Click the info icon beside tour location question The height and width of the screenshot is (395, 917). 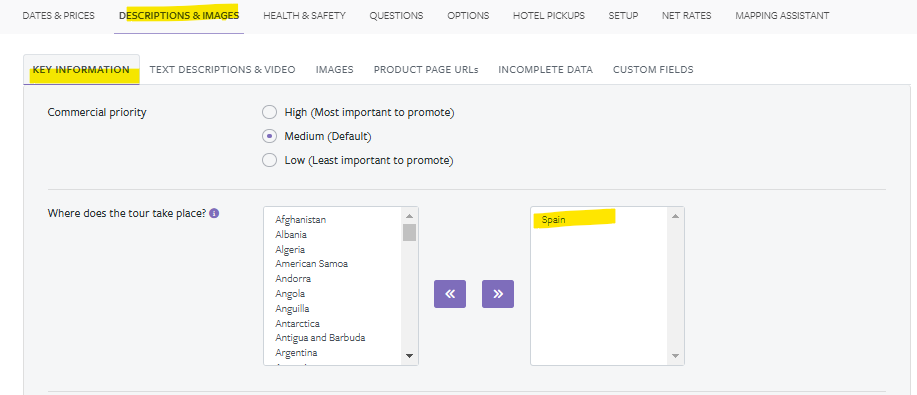(x=214, y=214)
